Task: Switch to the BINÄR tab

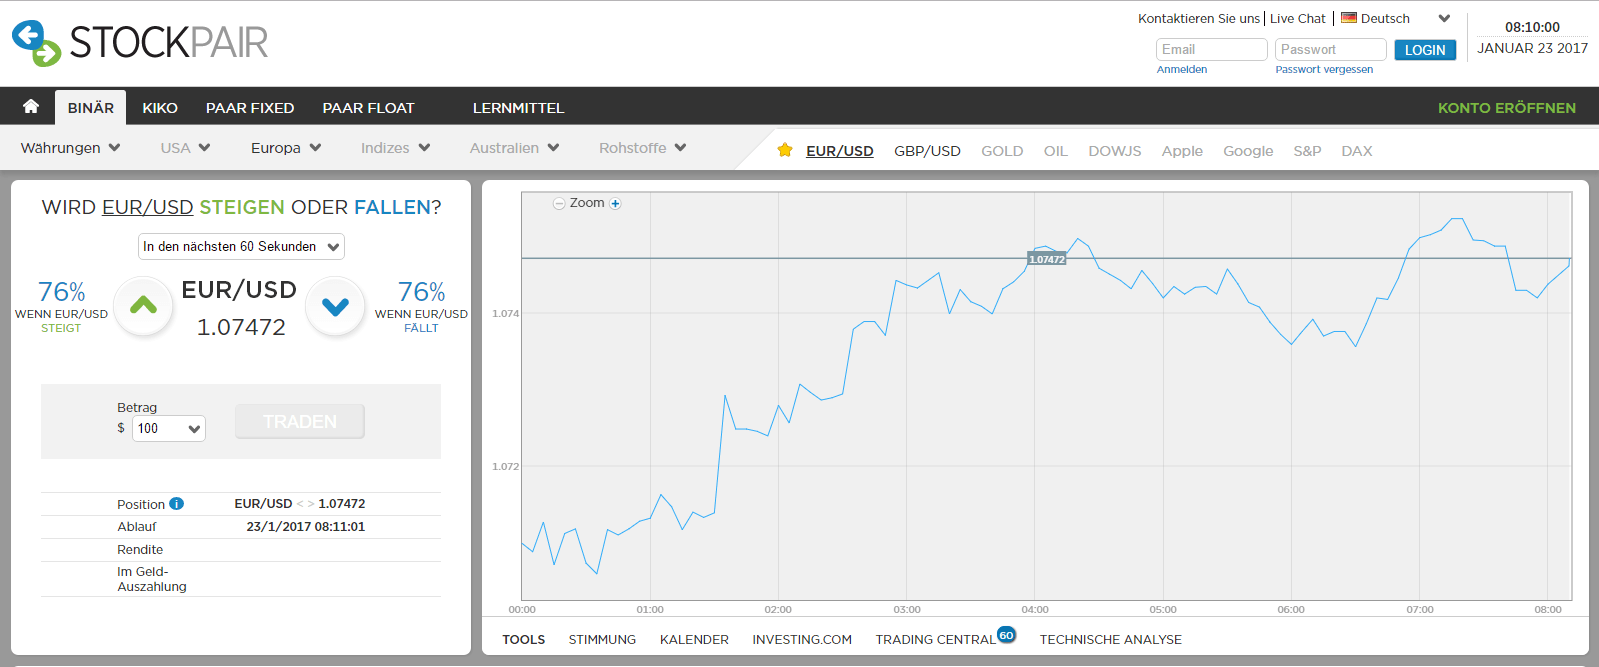Action: [x=91, y=107]
